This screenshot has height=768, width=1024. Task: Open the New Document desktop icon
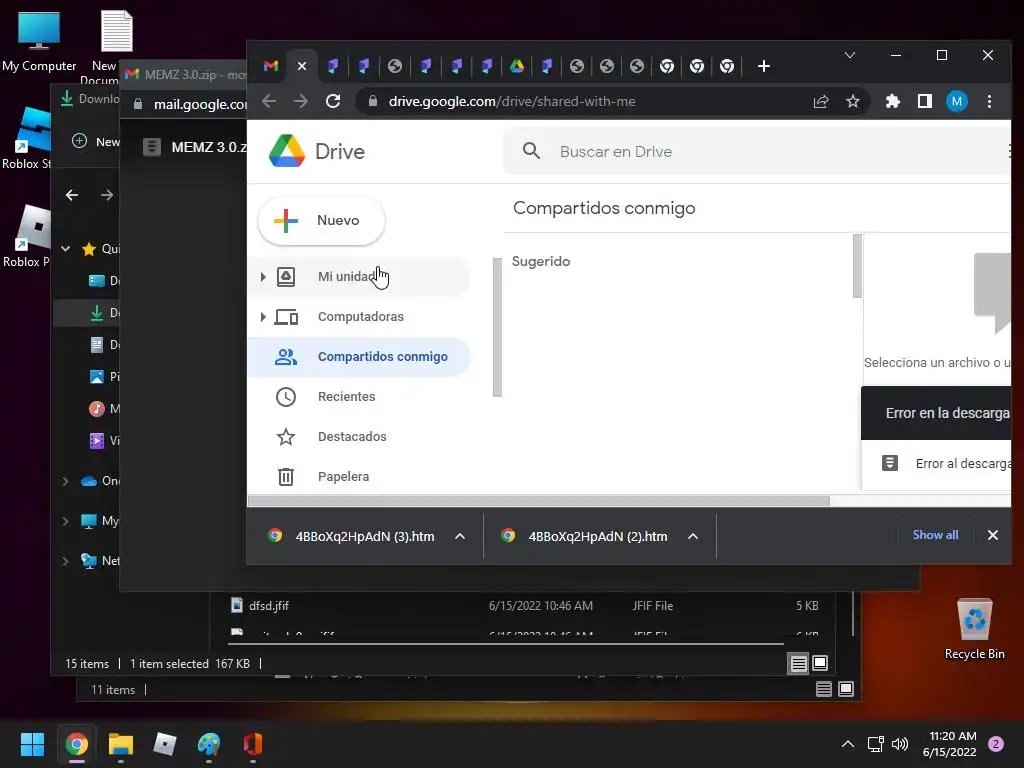coord(116,47)
